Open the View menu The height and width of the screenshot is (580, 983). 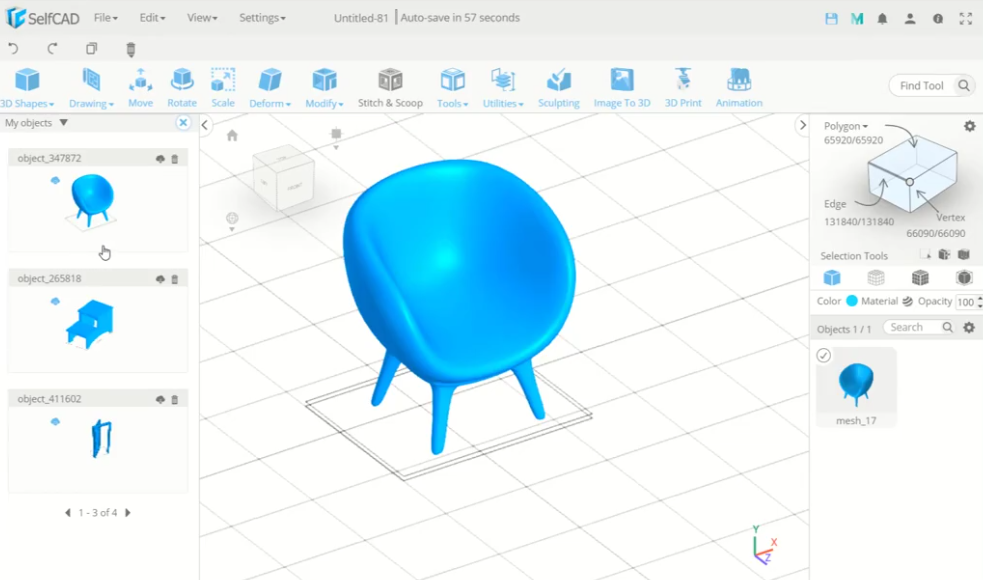click(x=202, y=18)
